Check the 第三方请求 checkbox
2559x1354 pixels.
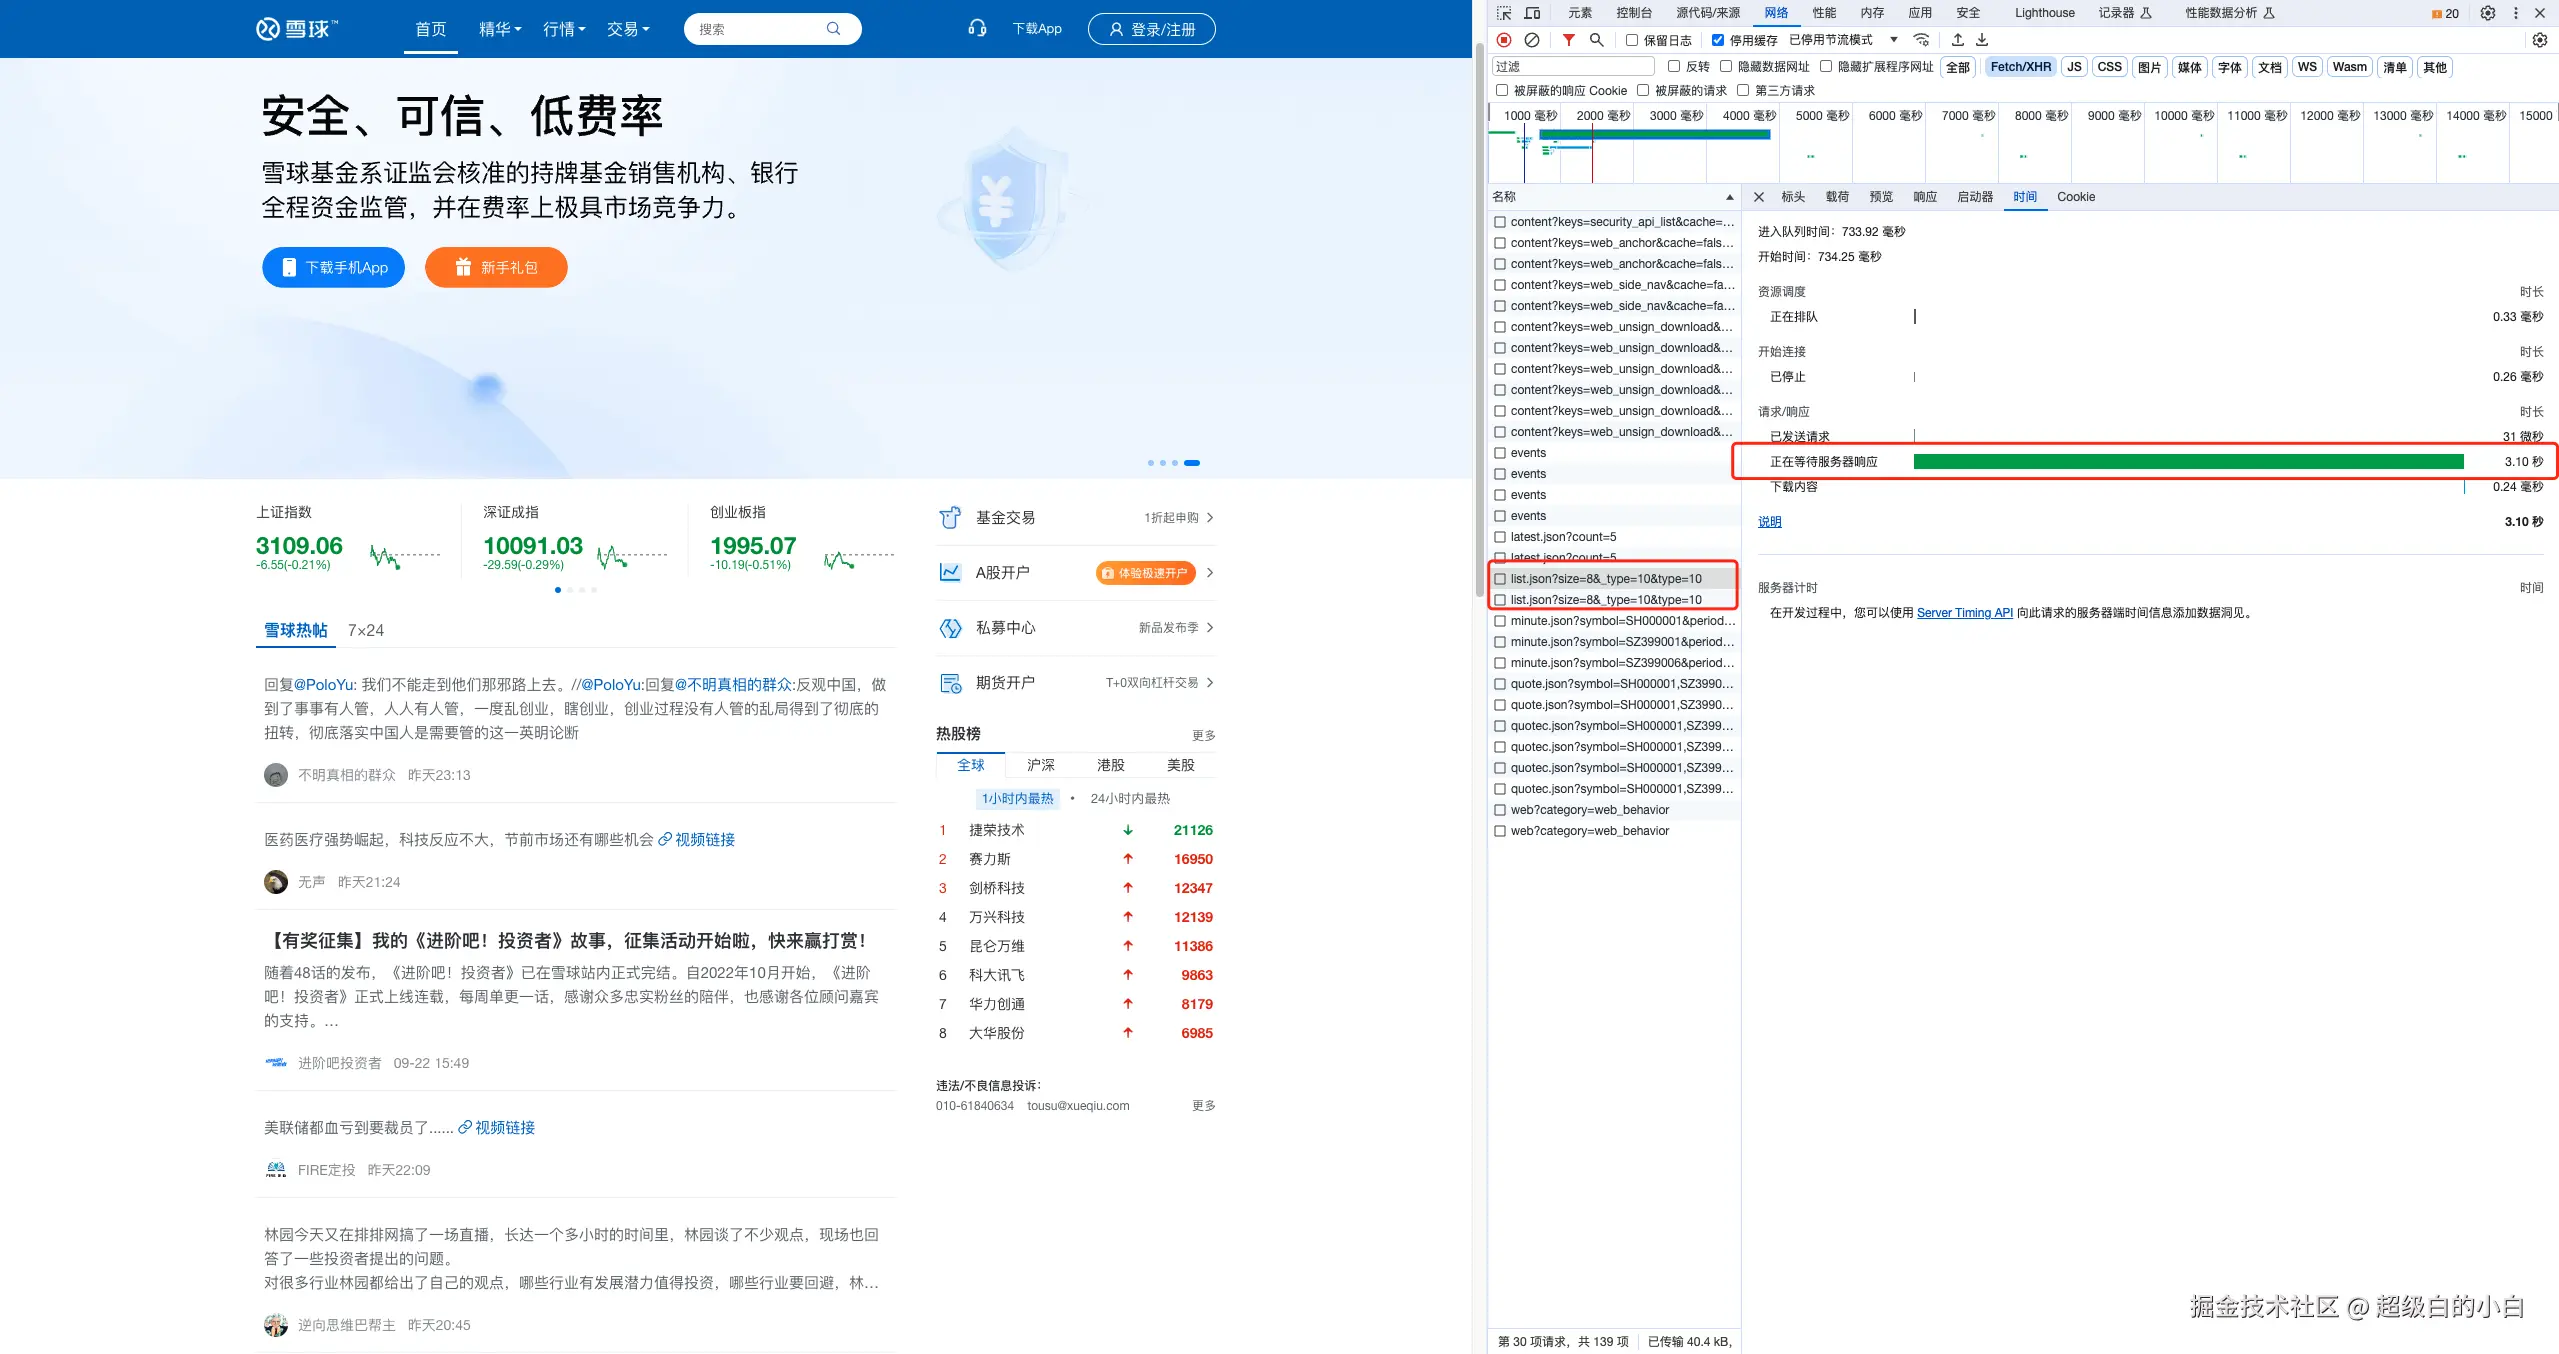1743,90
